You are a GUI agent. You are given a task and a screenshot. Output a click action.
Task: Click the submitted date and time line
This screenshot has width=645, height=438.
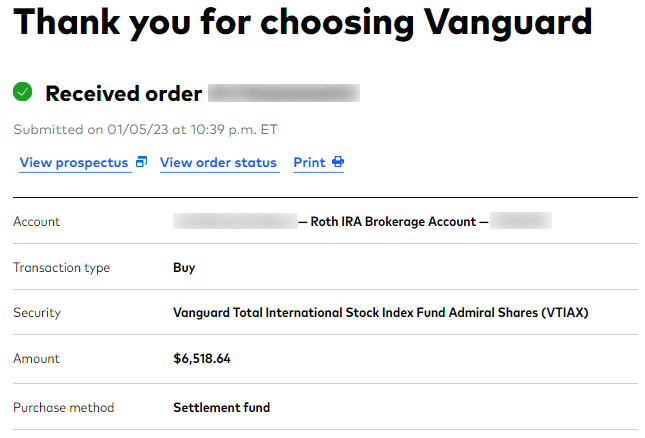coord(145,130)
